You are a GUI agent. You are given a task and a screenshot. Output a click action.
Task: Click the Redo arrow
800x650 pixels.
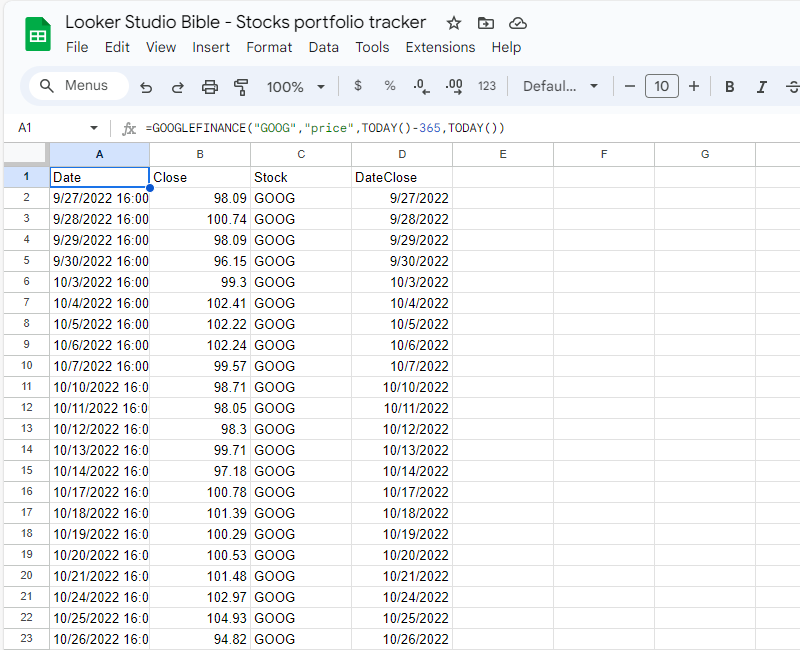click(178, 87)
